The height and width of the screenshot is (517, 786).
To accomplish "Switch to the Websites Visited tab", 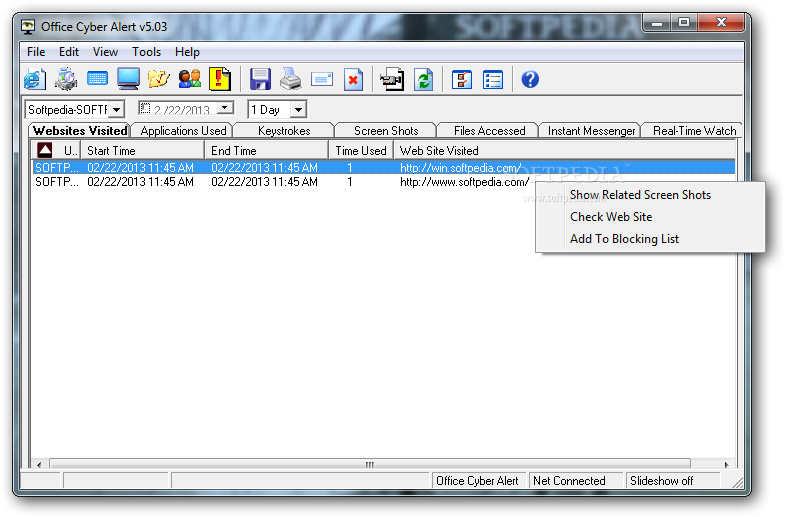I will coord(80,130).
